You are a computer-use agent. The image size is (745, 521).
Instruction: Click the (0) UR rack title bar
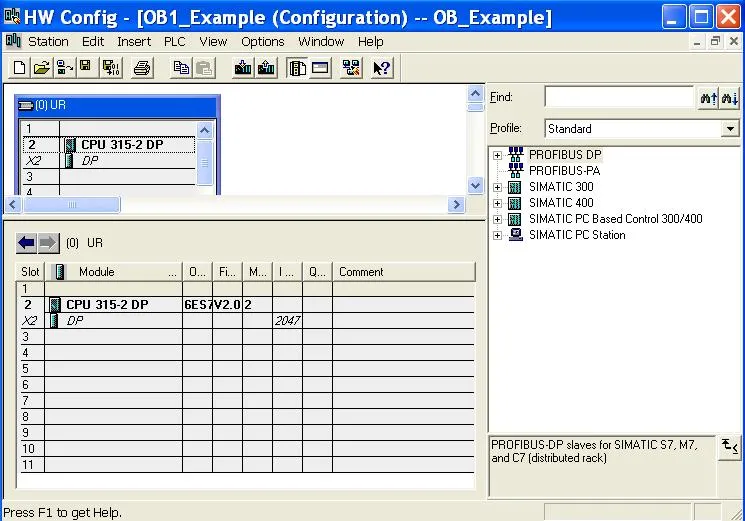pos(117,105)
